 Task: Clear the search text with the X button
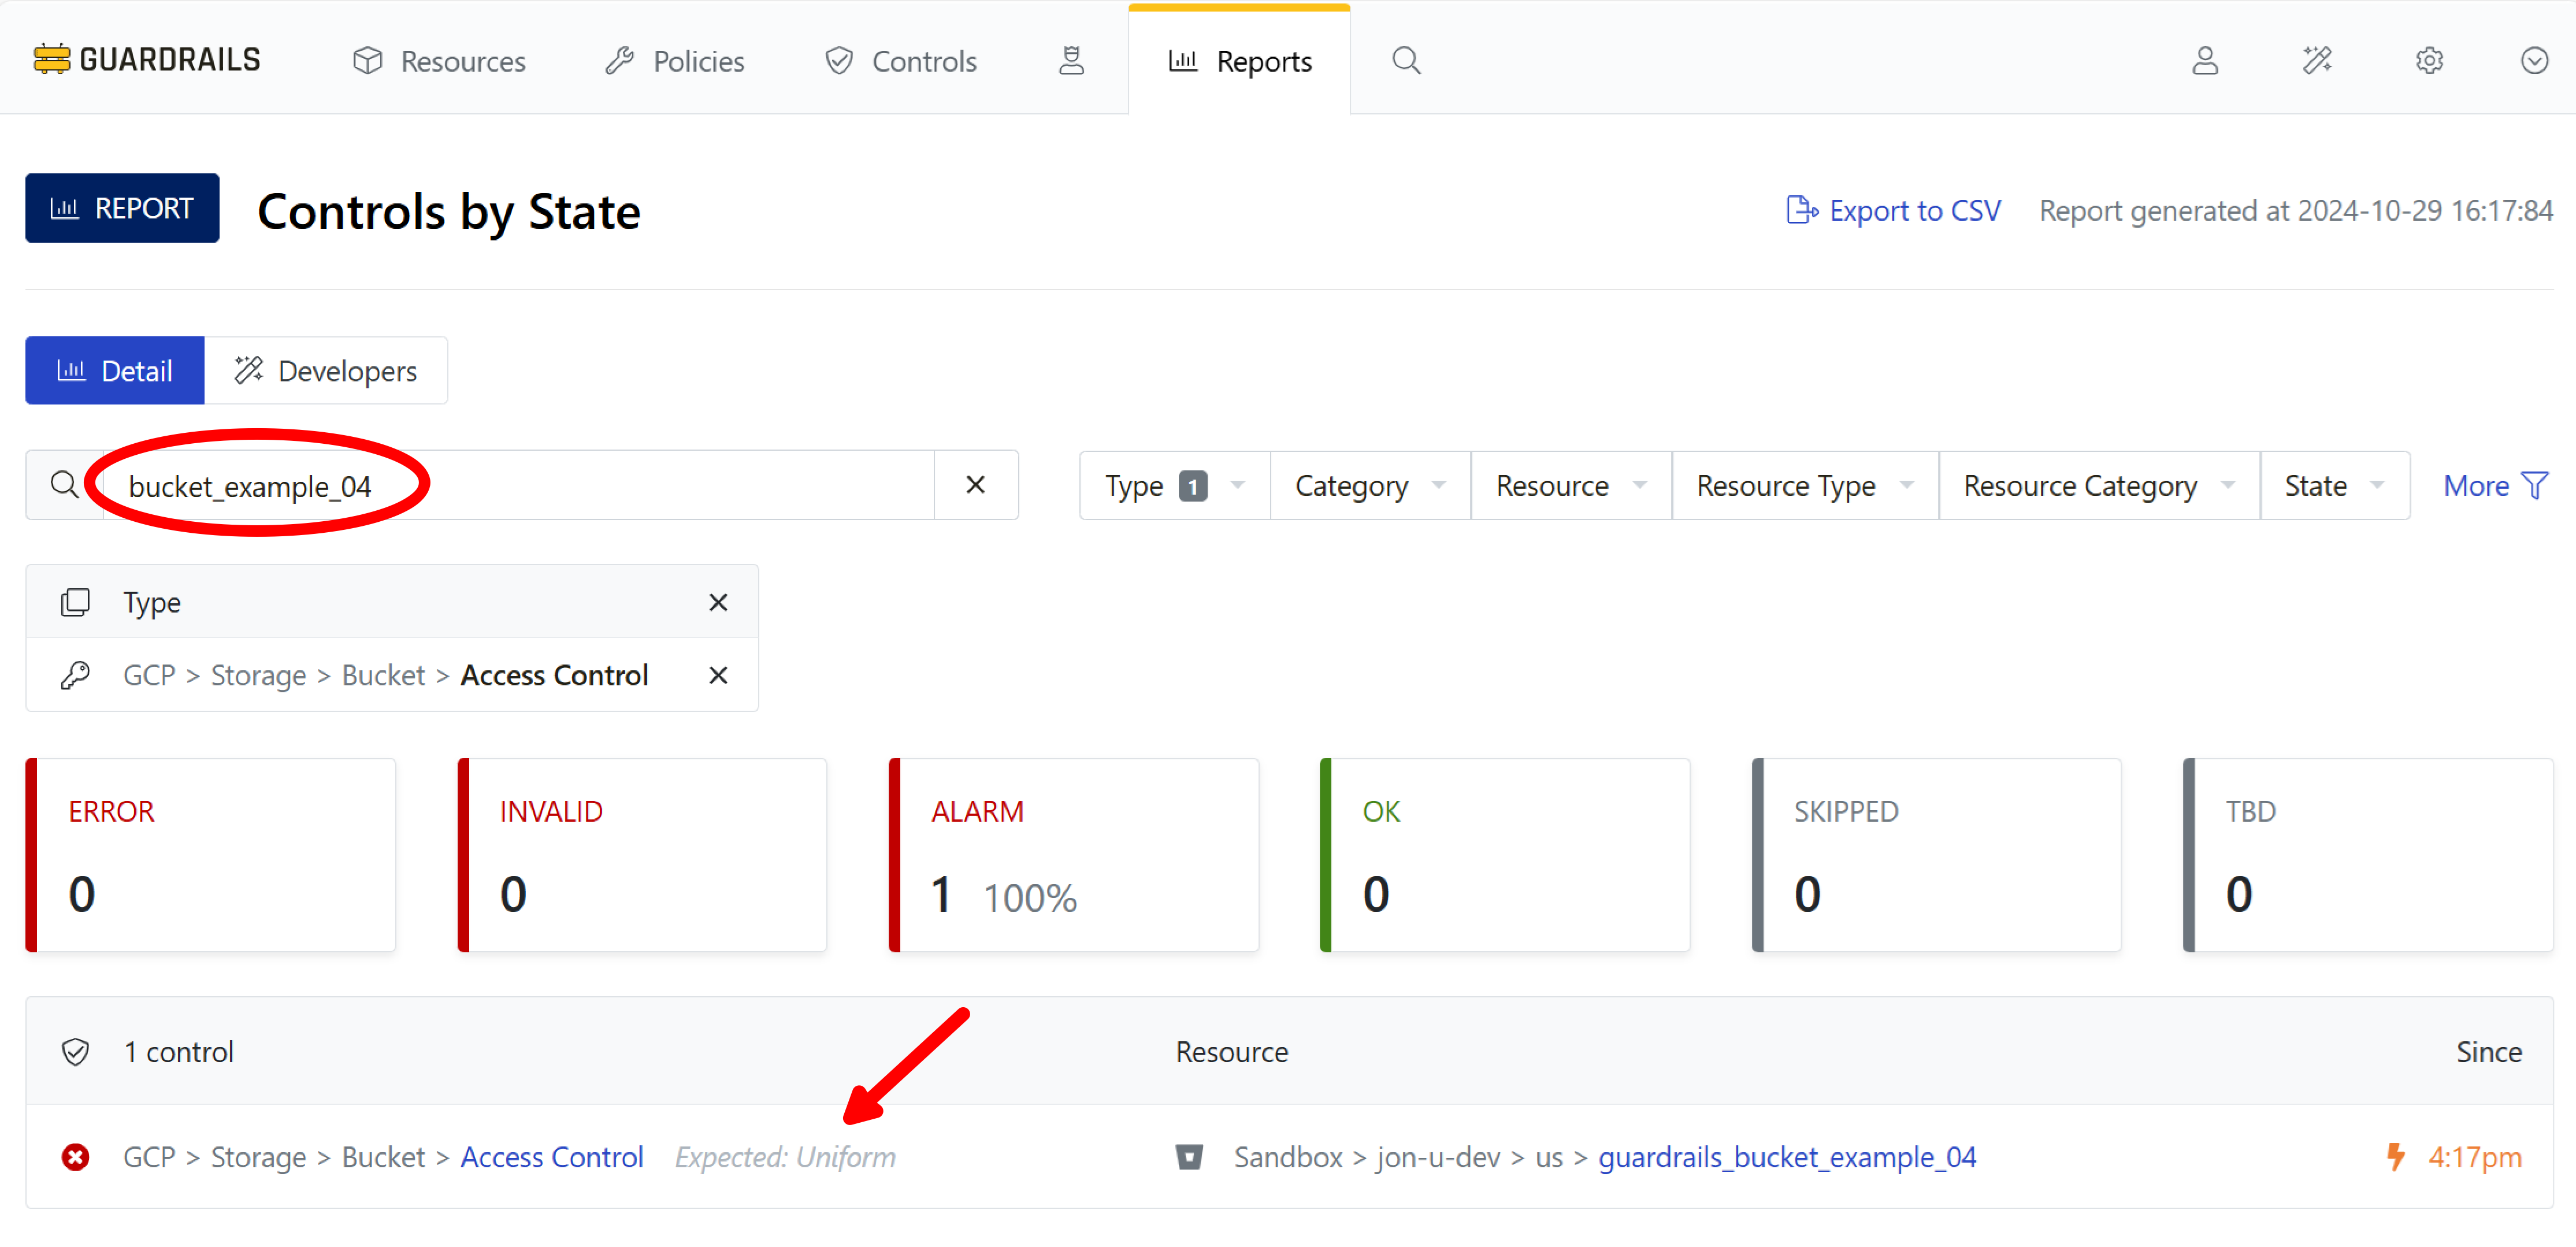[x=975, y=485]
